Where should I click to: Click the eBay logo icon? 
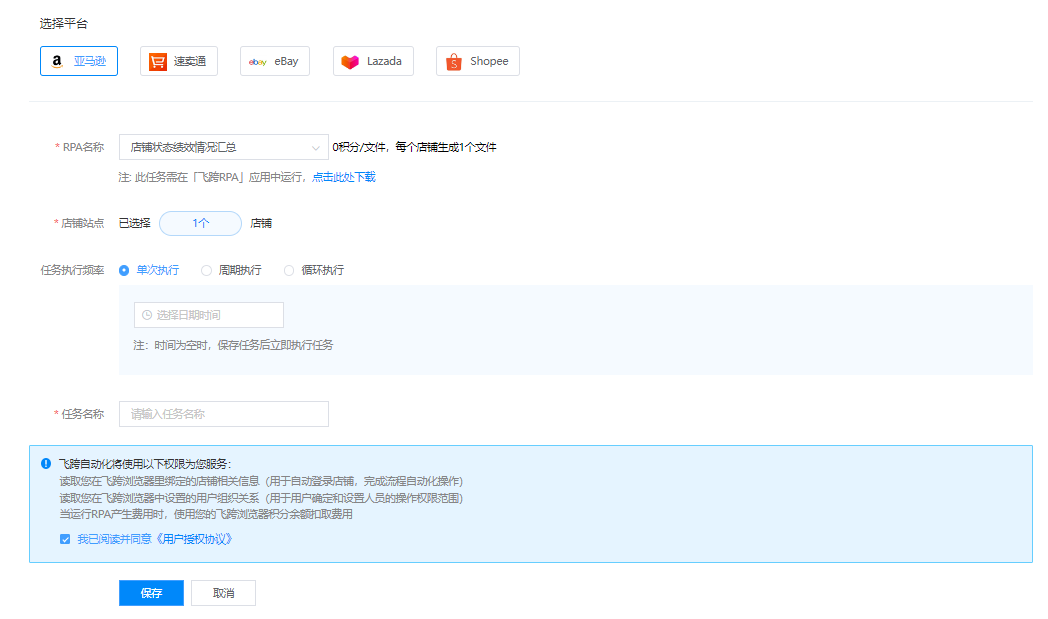[x=257, y=62]
